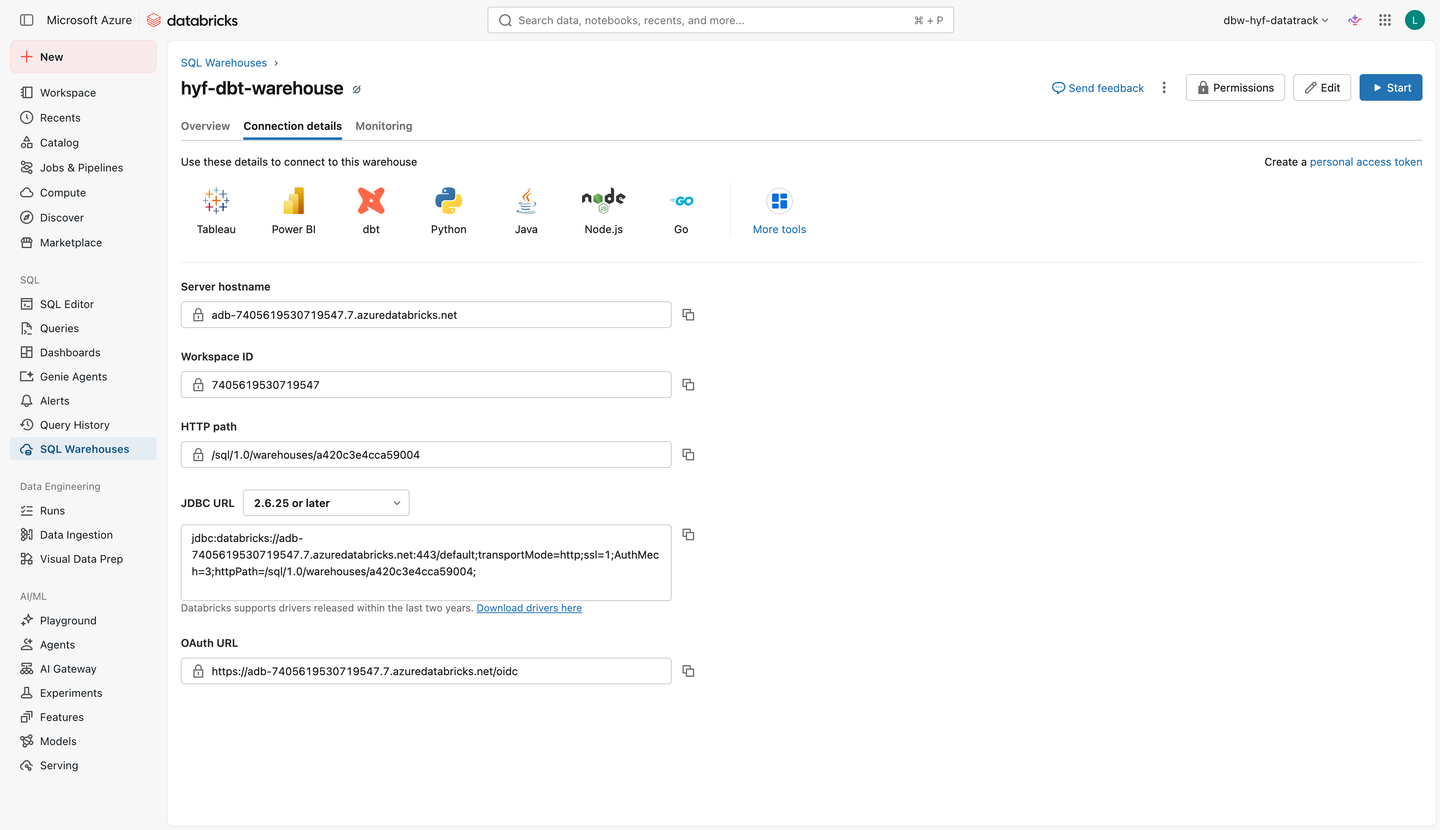1440x830 pixels.
Task: Click the JDBC URL text box
Action: tap(426, 563)
